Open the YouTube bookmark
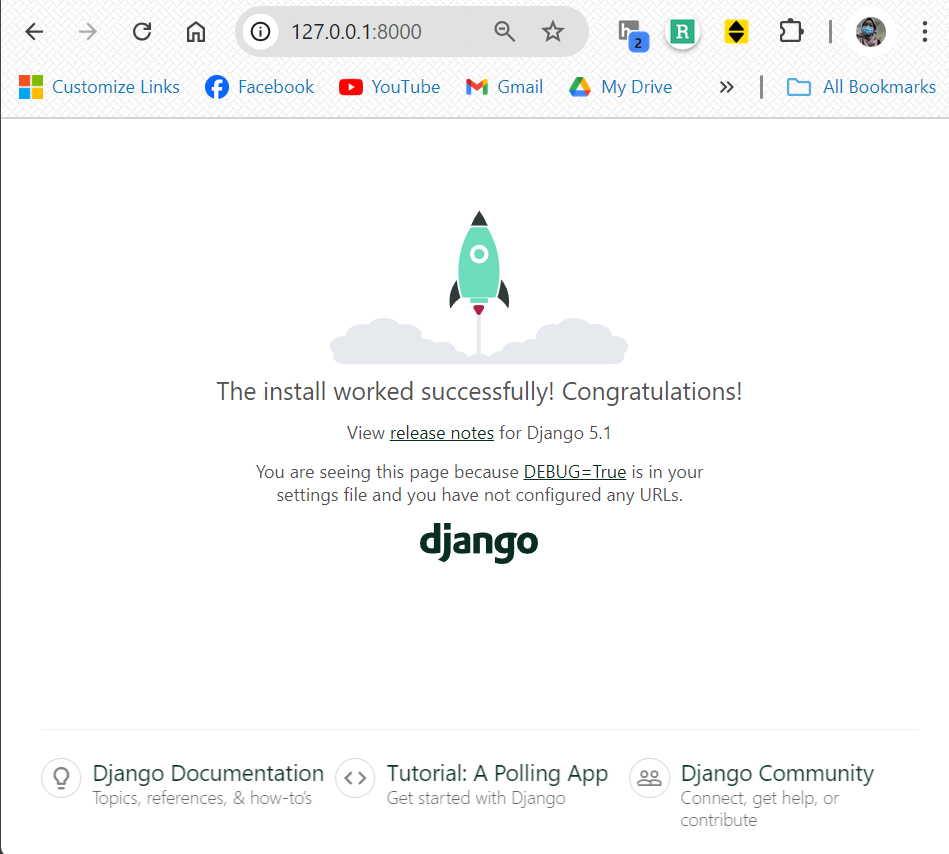The width and height of the screenshot is (949, 854). pyautogui.click(x=389, y=87)
